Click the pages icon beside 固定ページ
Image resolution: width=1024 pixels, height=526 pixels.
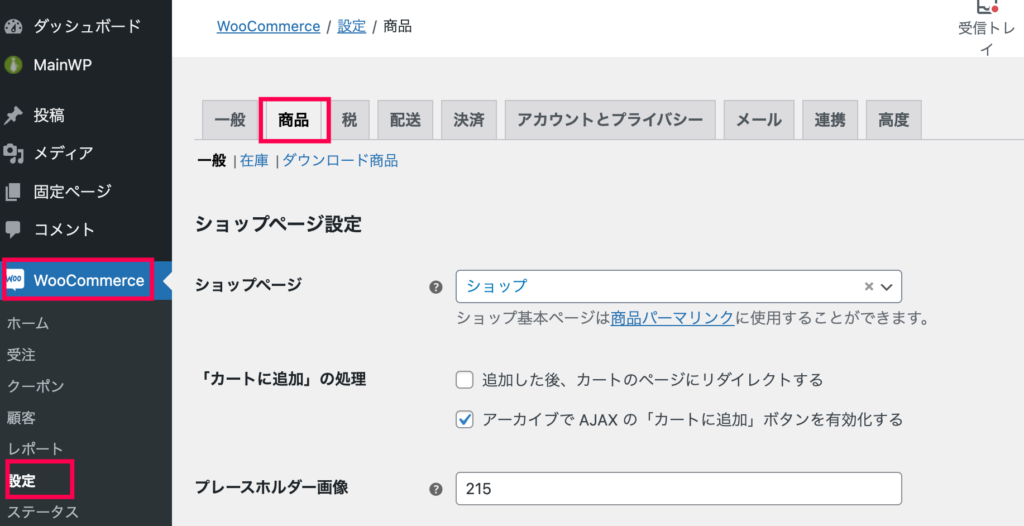click(x=13, y=192)
